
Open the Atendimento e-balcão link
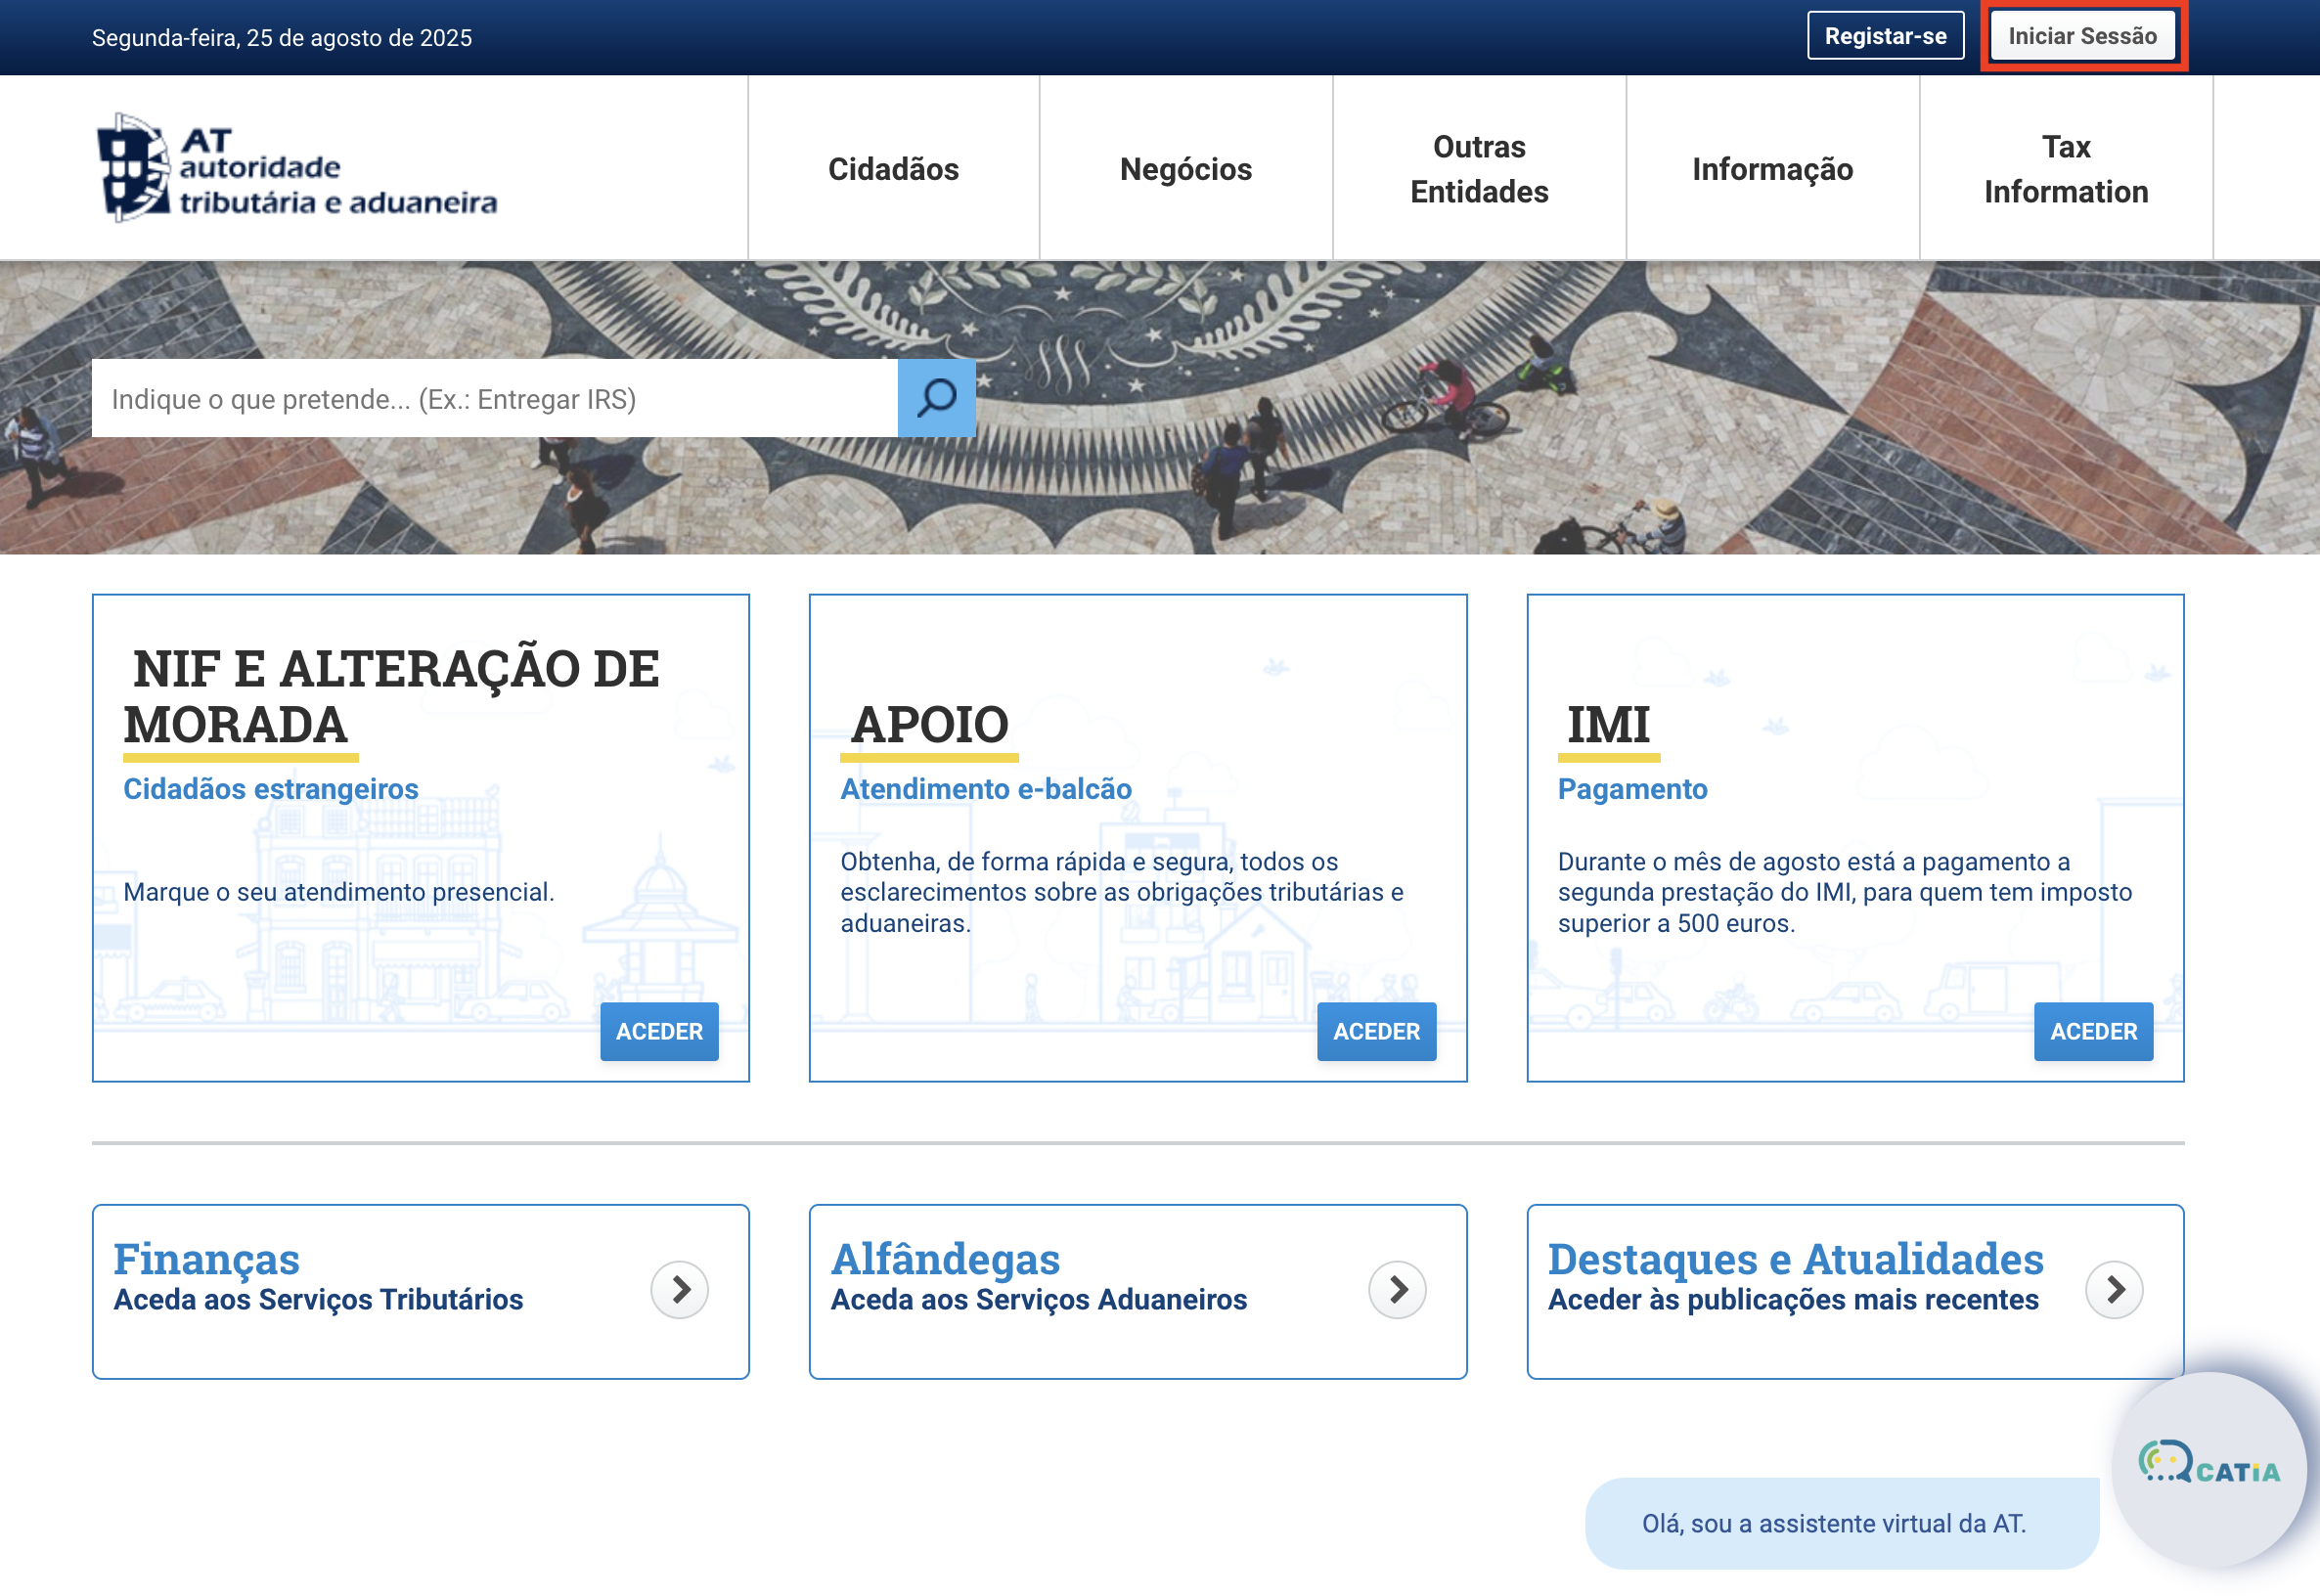pos(986,789)
